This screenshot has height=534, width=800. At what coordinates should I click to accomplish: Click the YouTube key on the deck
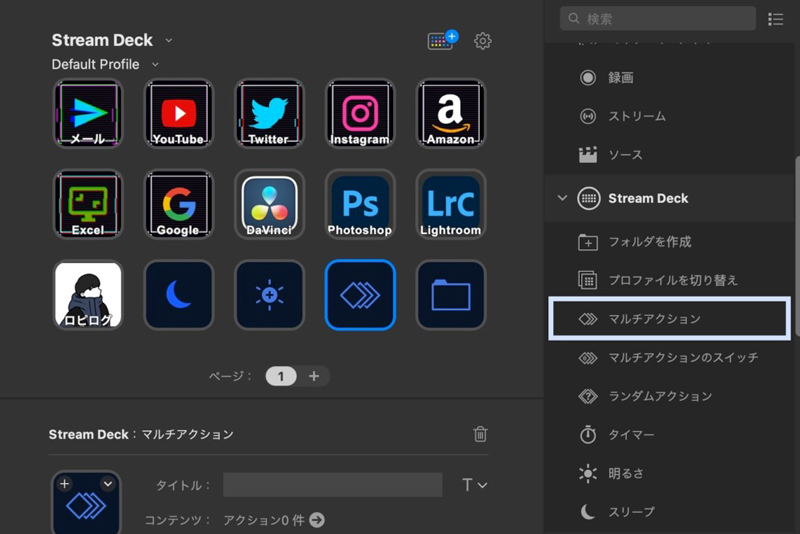178,113
